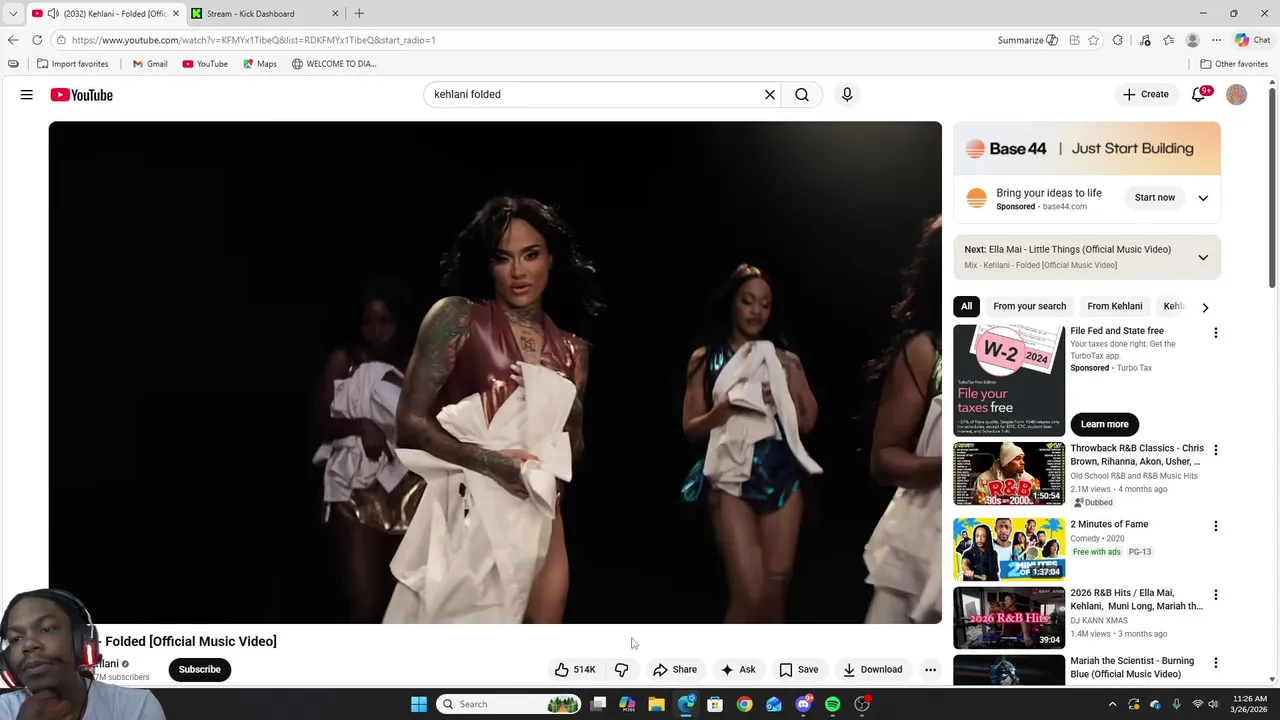Open options for 2026 R&B Hits
Viewport: 1280px width, 720px height.
(1216, 595)
